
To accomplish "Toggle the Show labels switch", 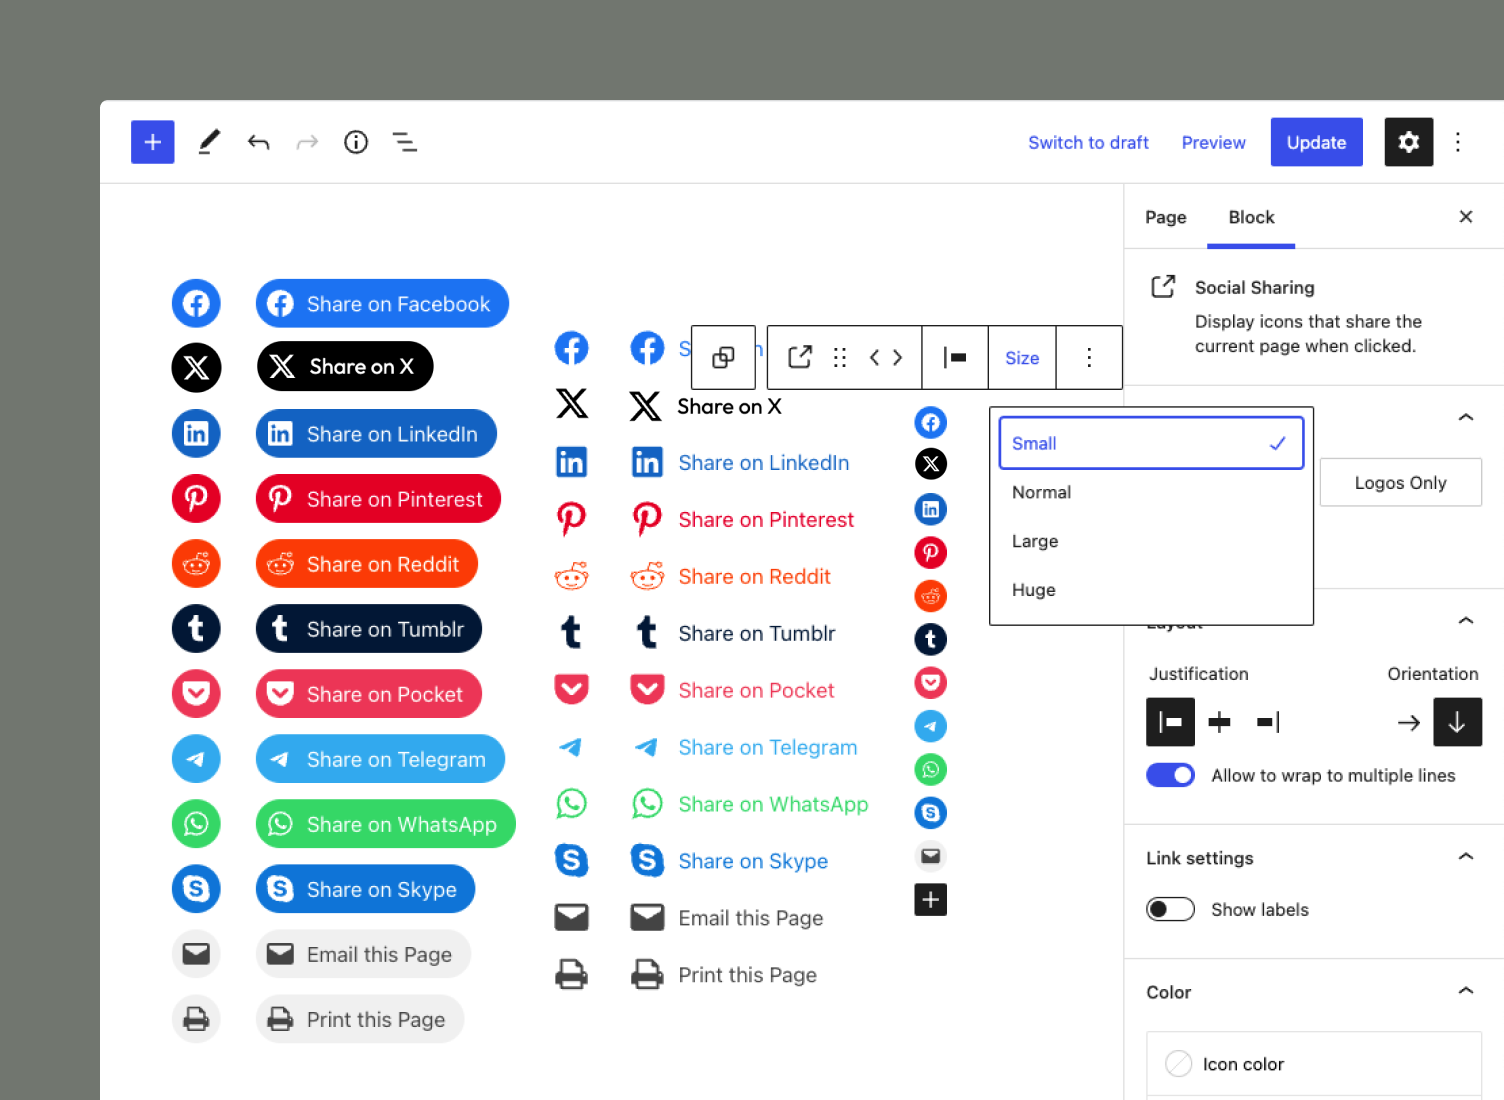I will tap(1170, 909).
